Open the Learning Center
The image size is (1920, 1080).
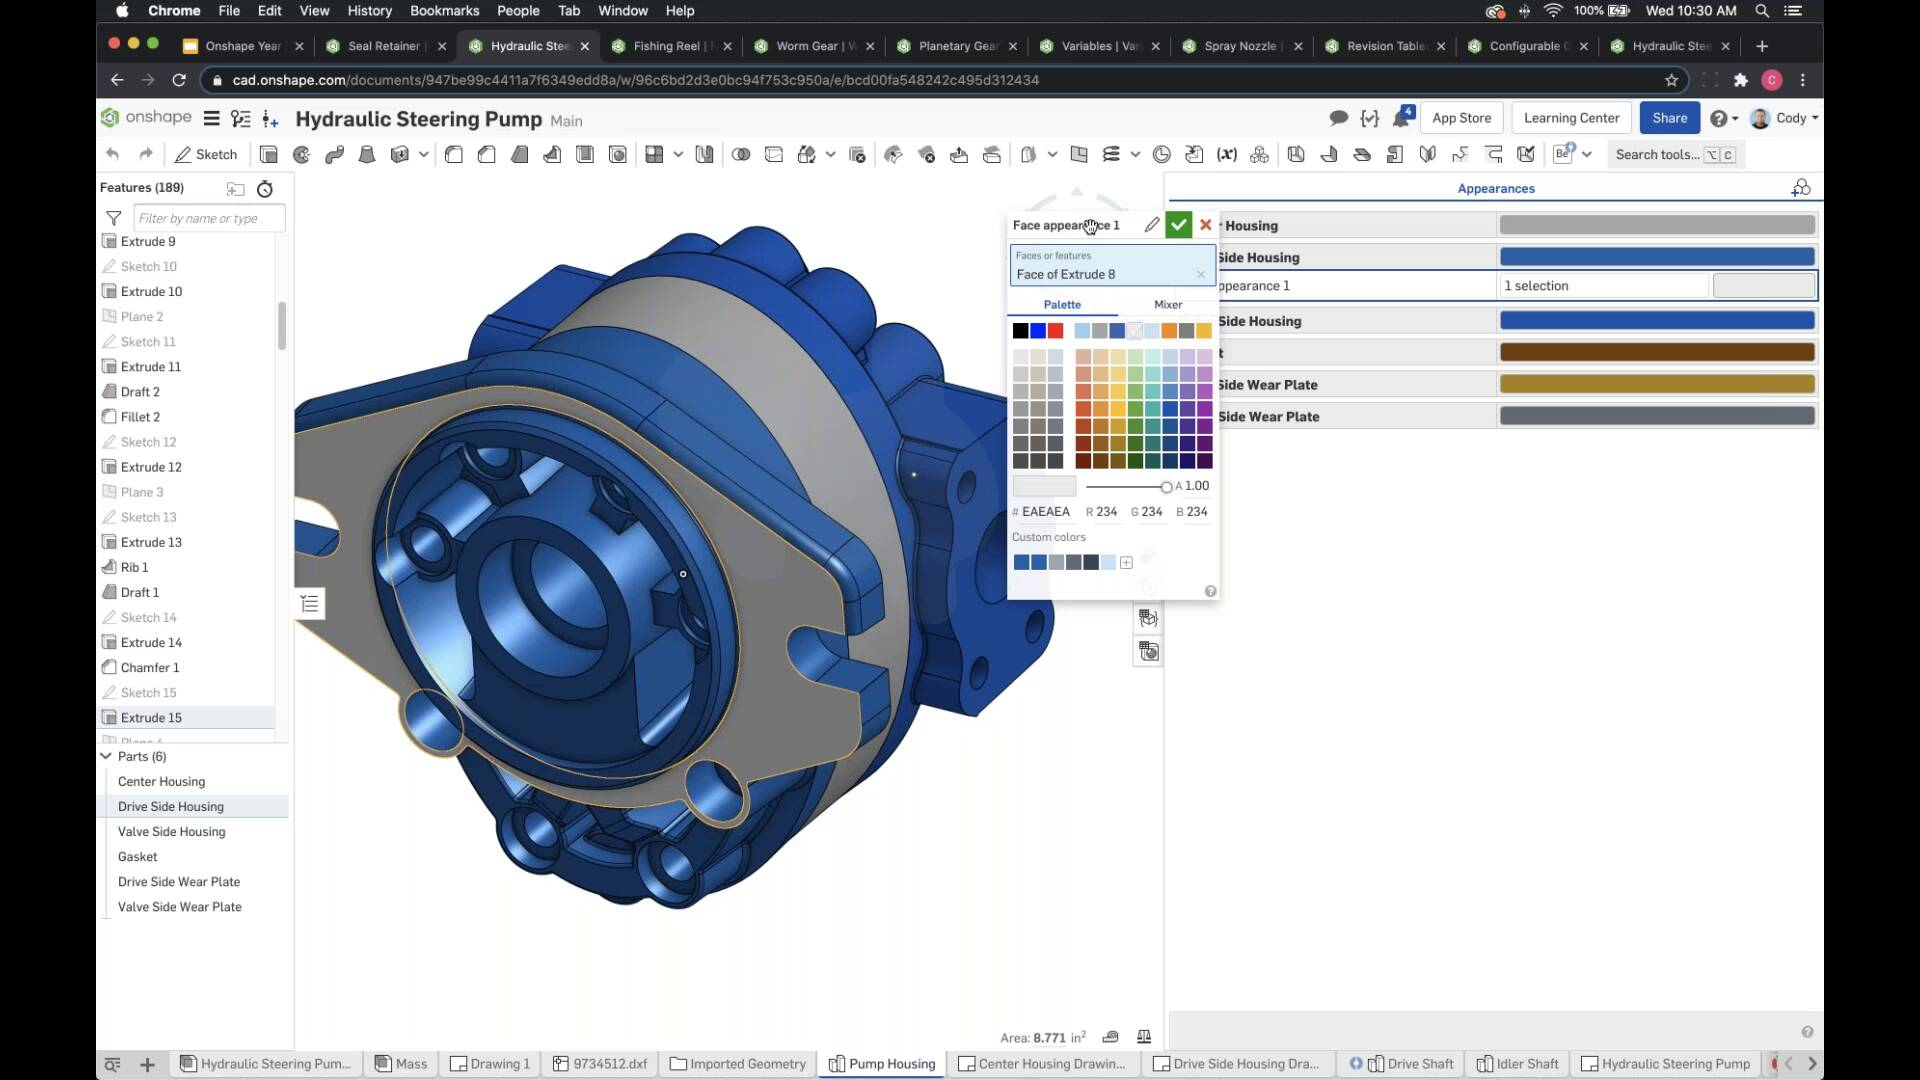(x=1571, y=117)
